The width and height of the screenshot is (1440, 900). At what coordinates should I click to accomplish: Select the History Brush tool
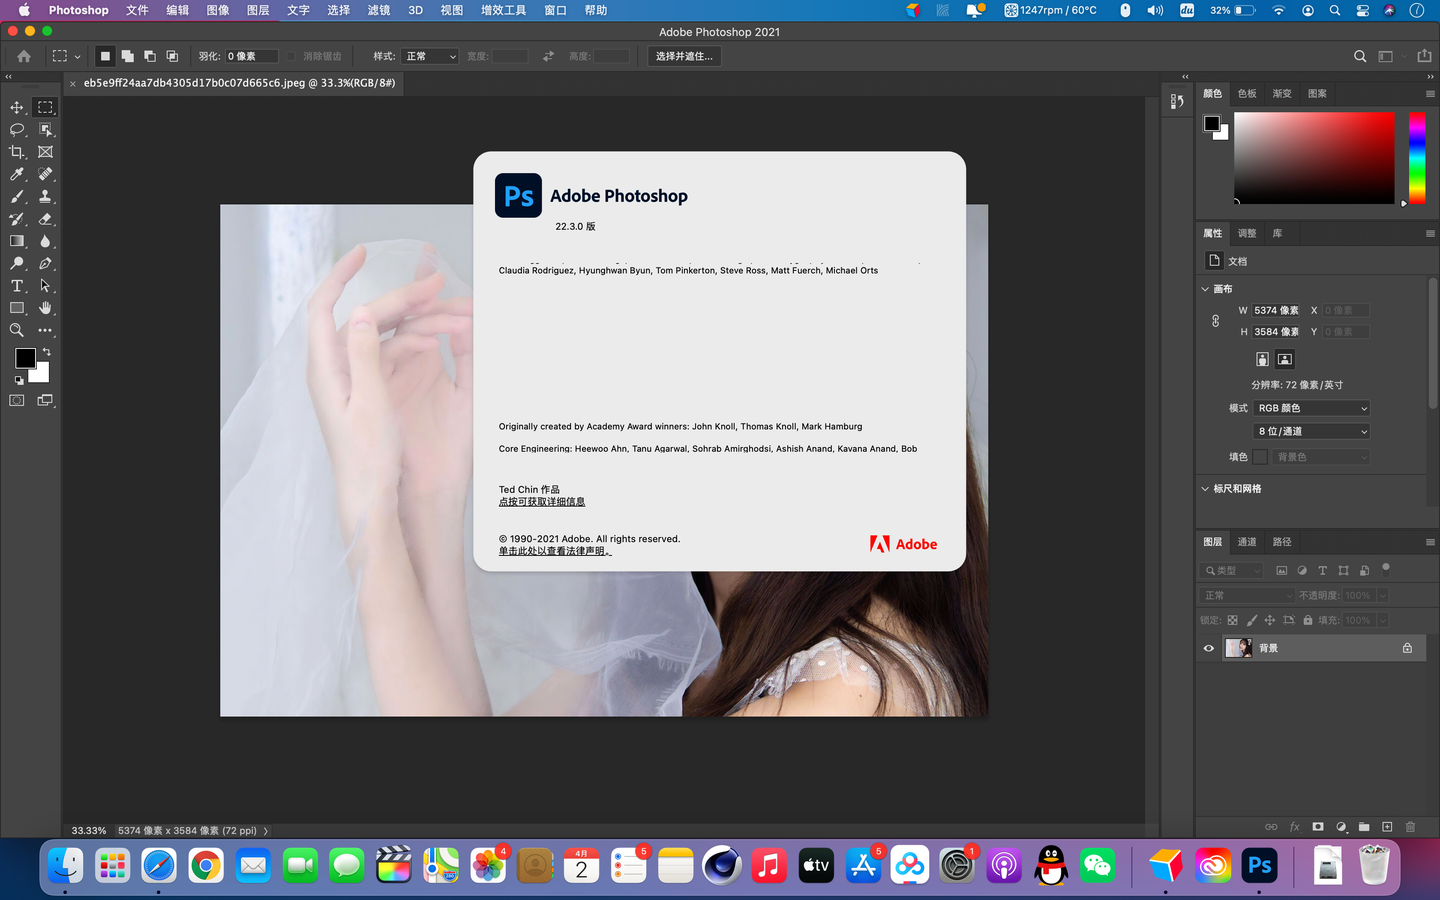point(17,219)
